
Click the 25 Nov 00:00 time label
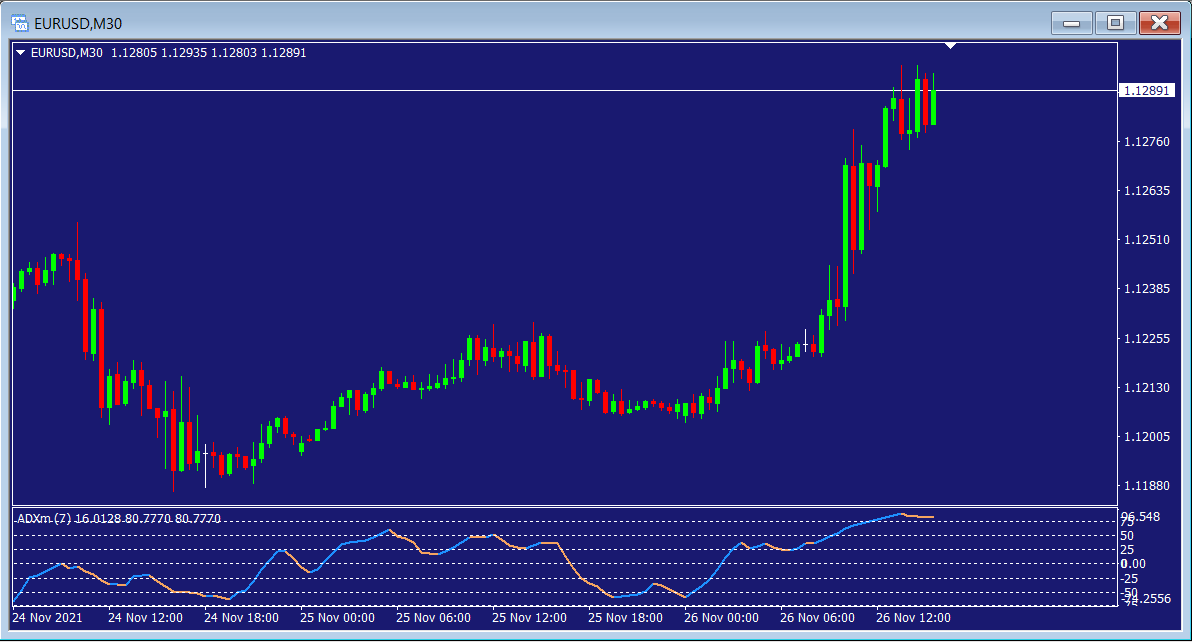tap(338, 618)
